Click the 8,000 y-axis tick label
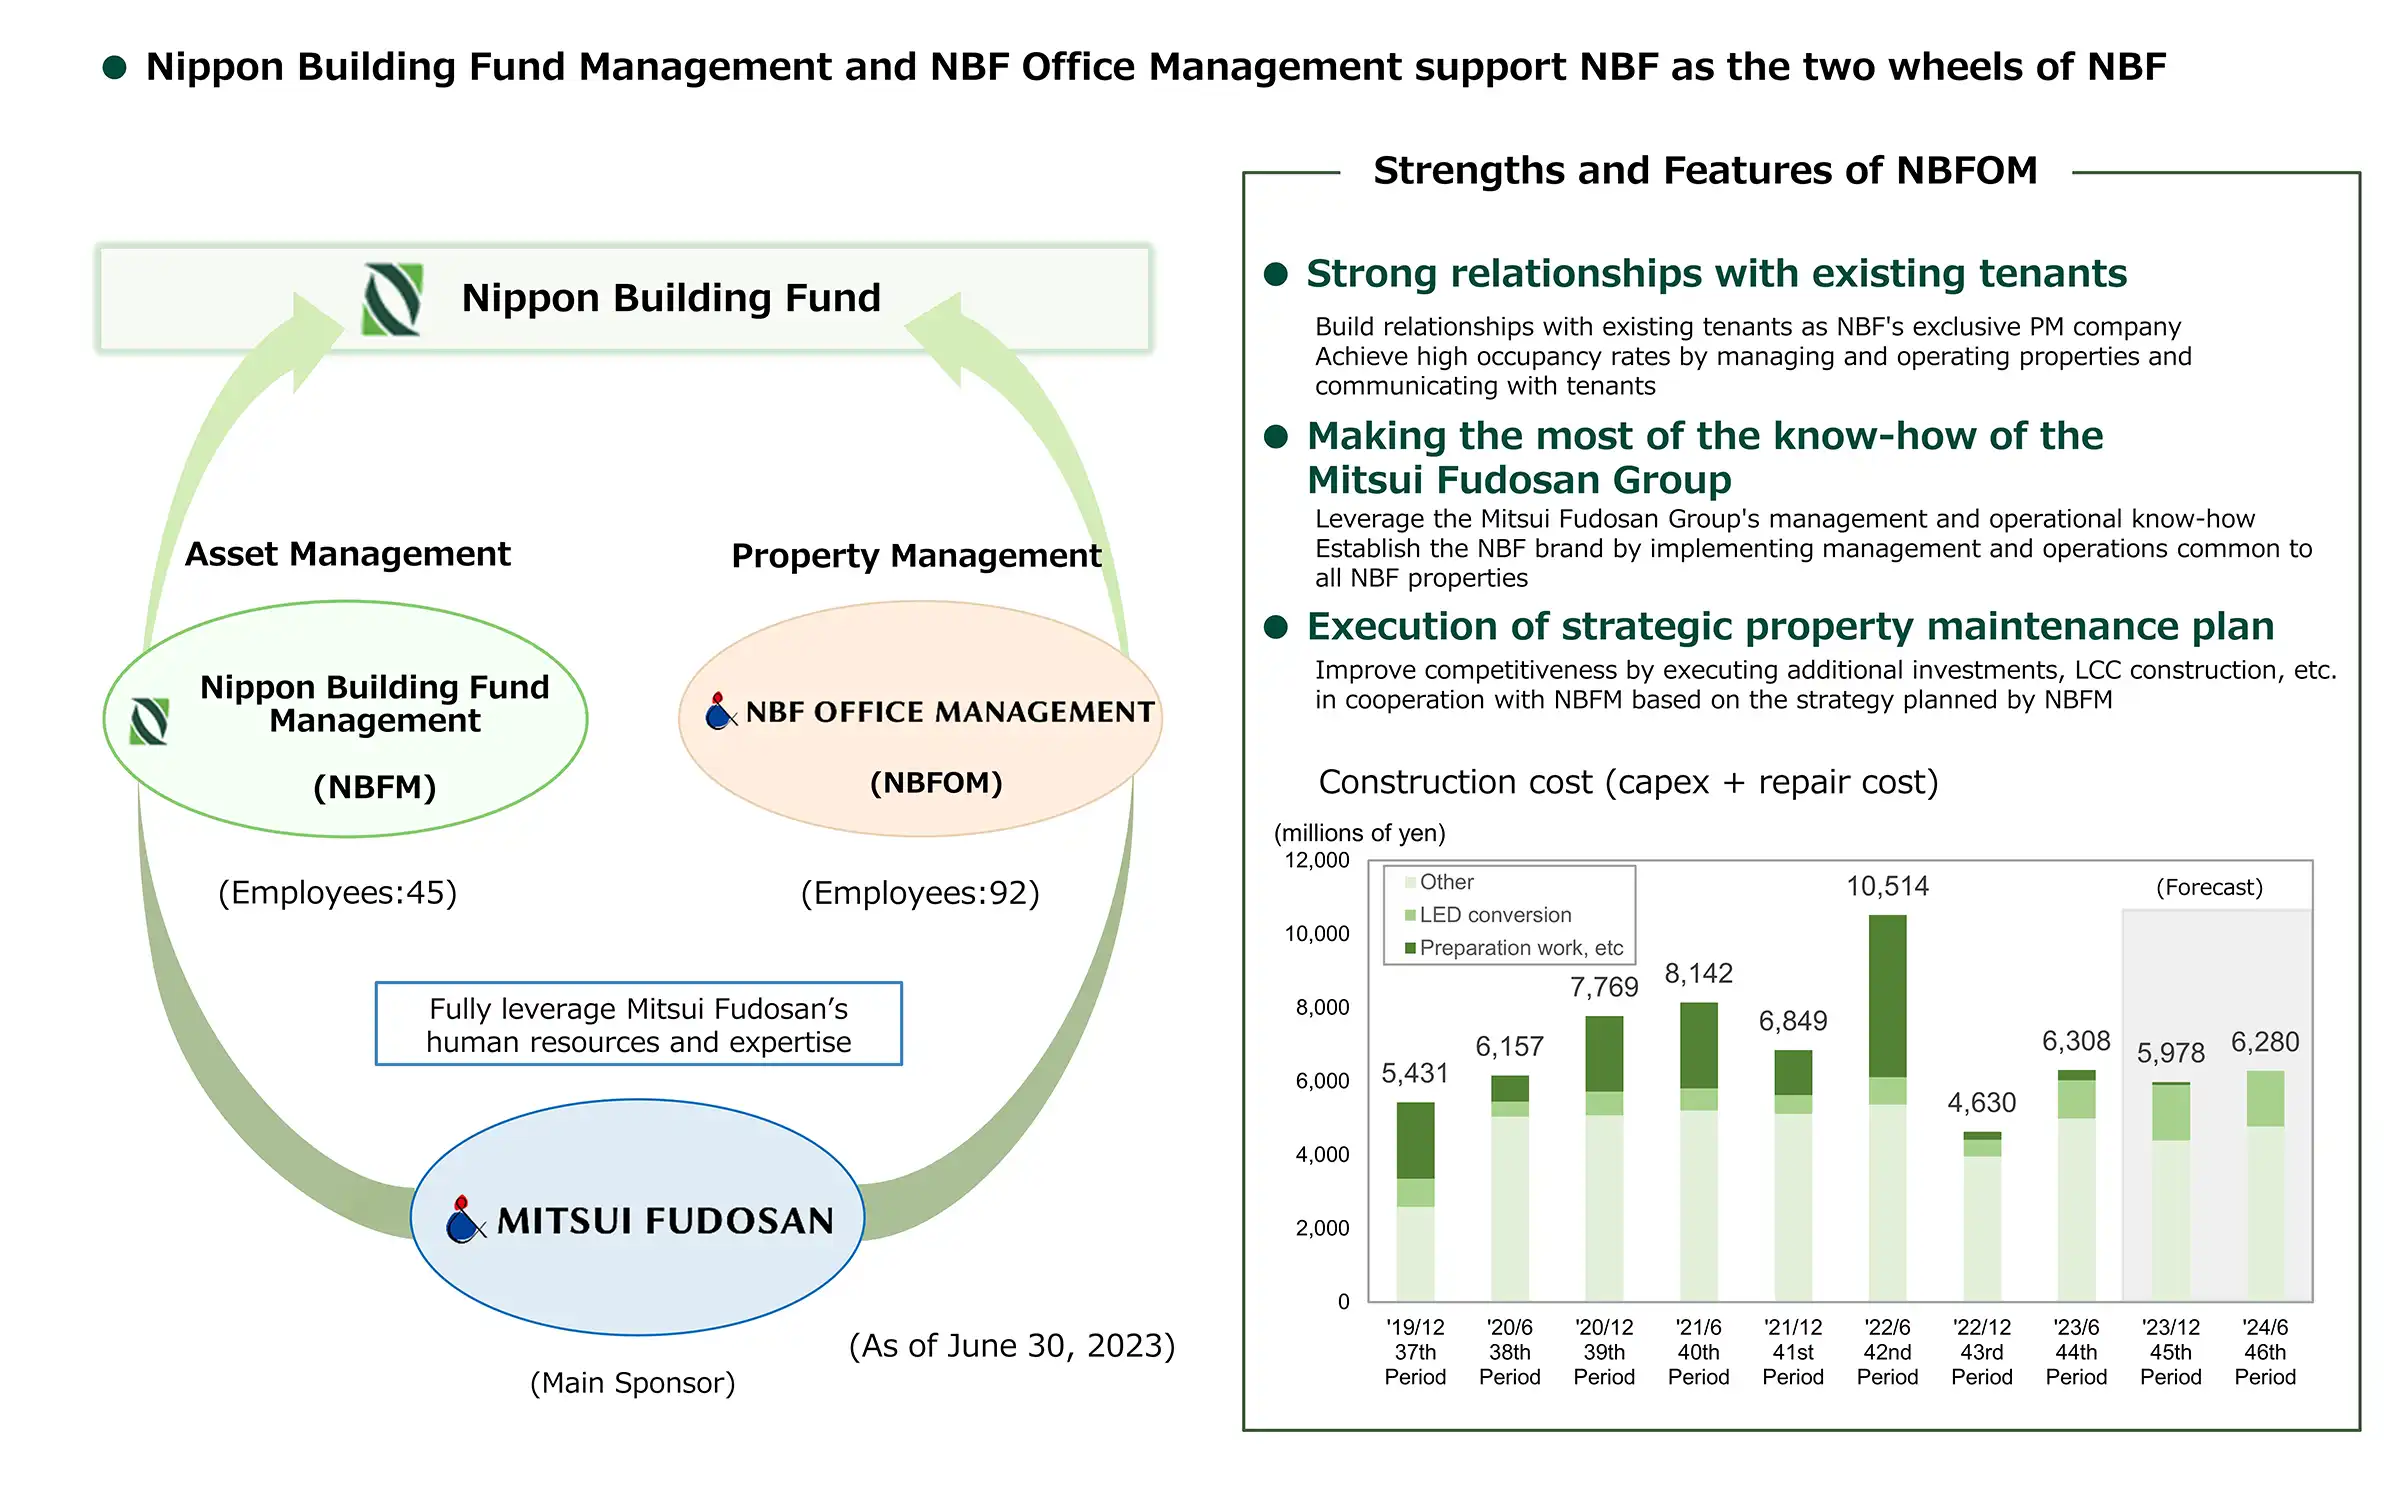 pos(1322,1008)
